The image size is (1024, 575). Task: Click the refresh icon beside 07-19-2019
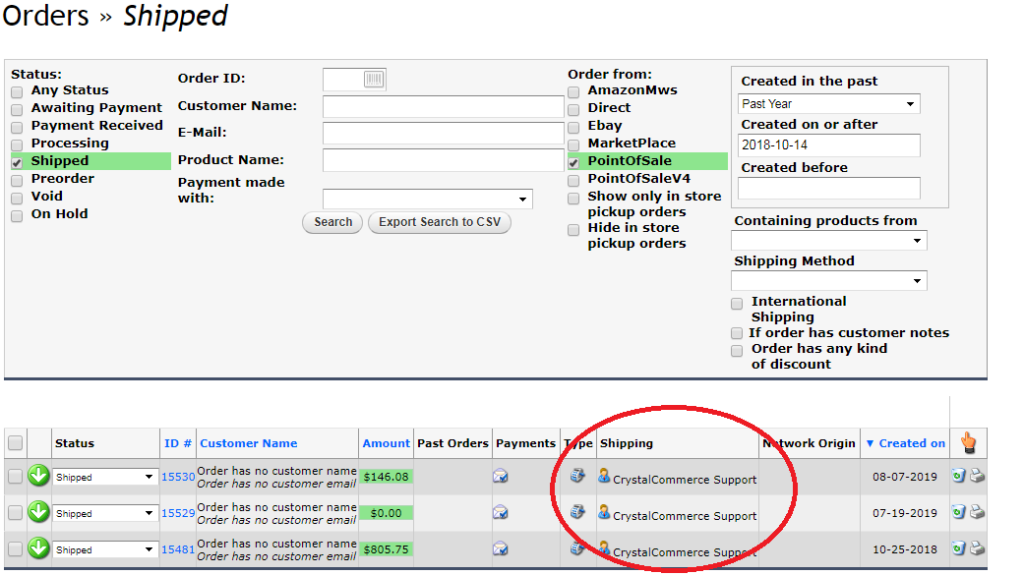point(958,512)
